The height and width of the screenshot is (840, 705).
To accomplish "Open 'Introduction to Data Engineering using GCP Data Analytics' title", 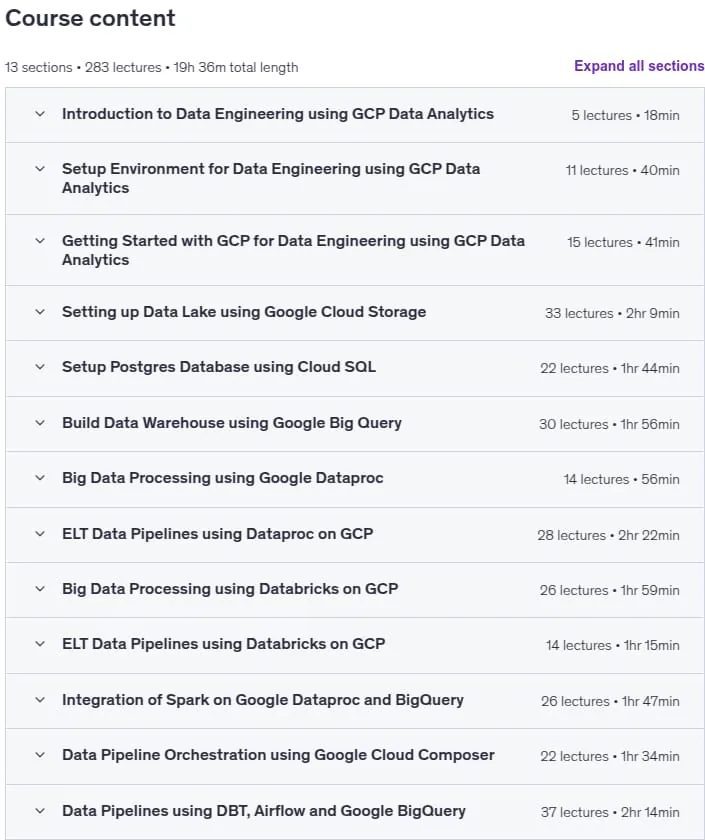I will coord(278,114).
